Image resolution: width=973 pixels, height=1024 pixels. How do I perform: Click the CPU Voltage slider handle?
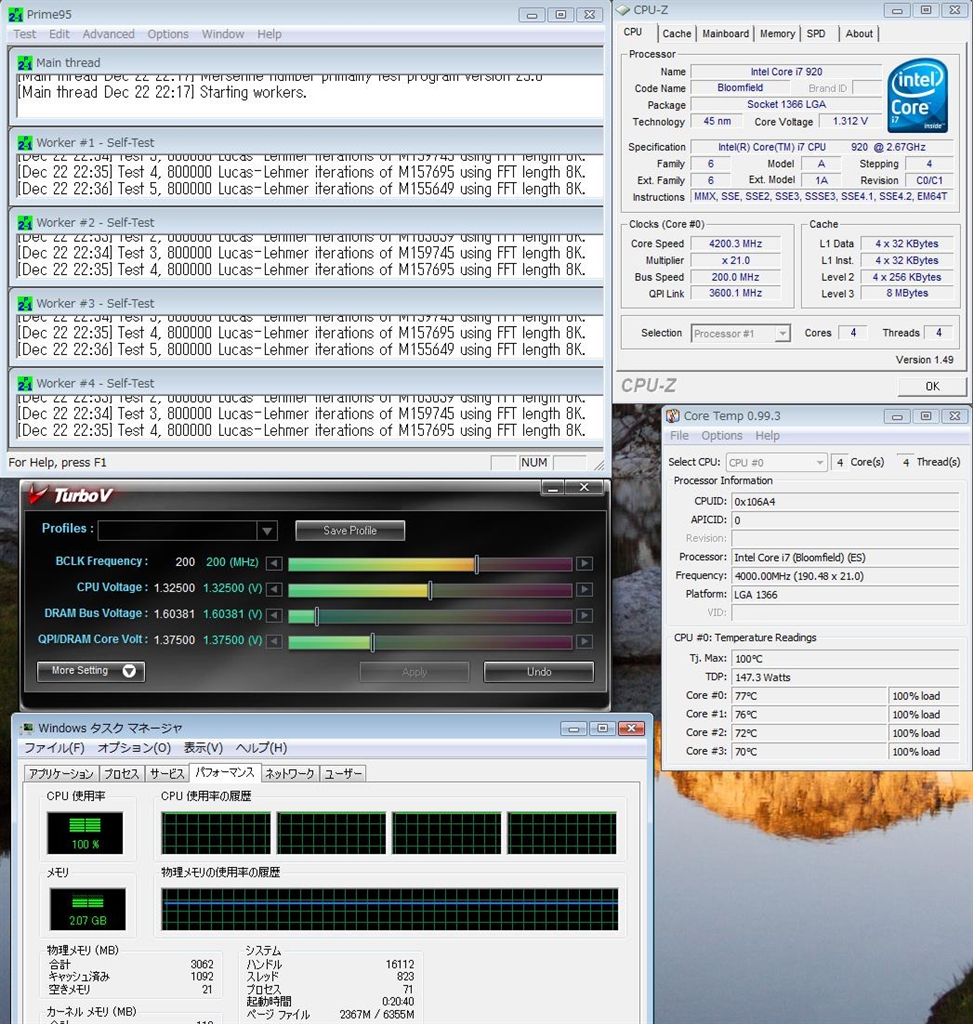[430, 590]
